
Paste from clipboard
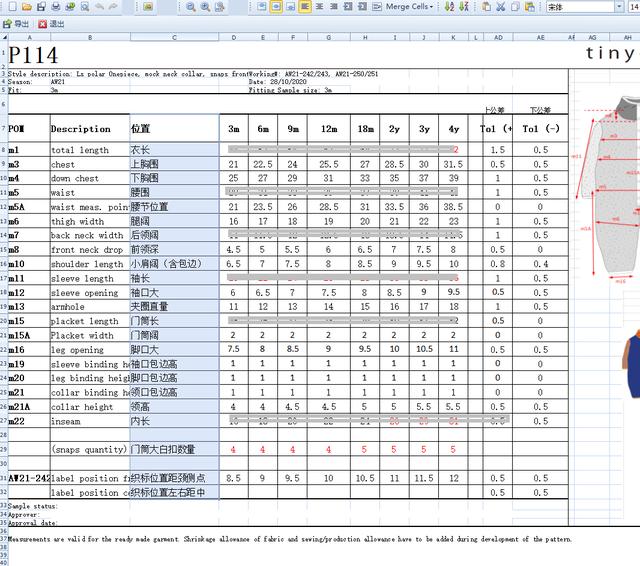(x=486, y=7)
